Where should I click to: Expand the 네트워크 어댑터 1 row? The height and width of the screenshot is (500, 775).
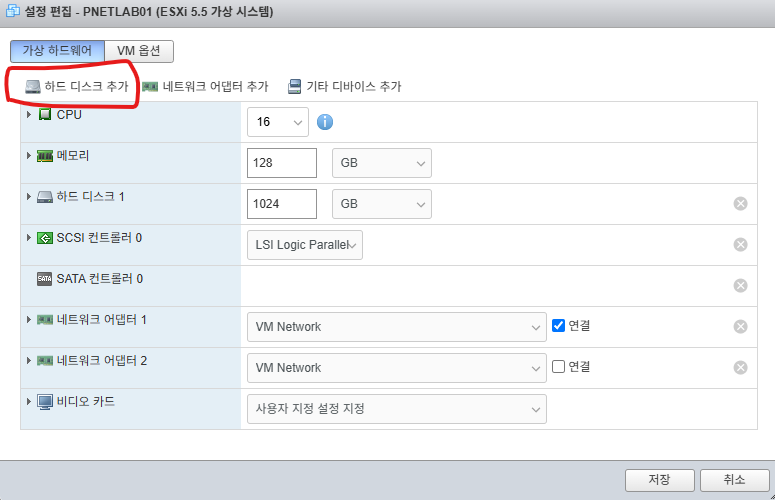[29, 320]
